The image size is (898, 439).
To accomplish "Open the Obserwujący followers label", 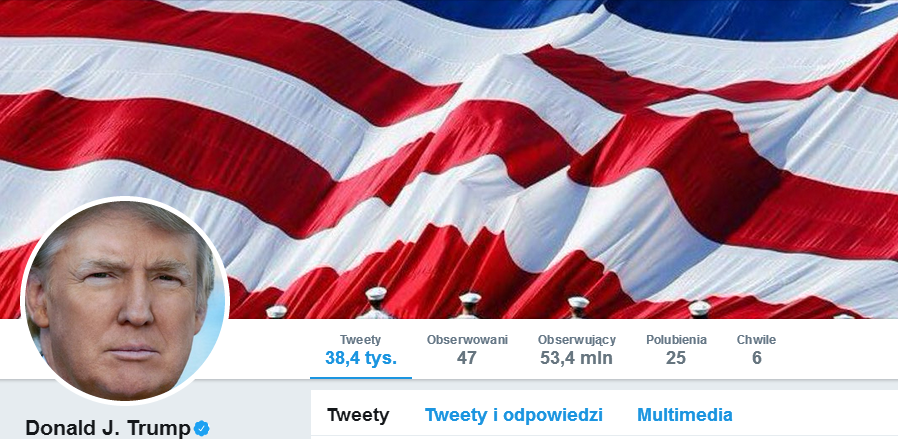I will pos(577,340).
